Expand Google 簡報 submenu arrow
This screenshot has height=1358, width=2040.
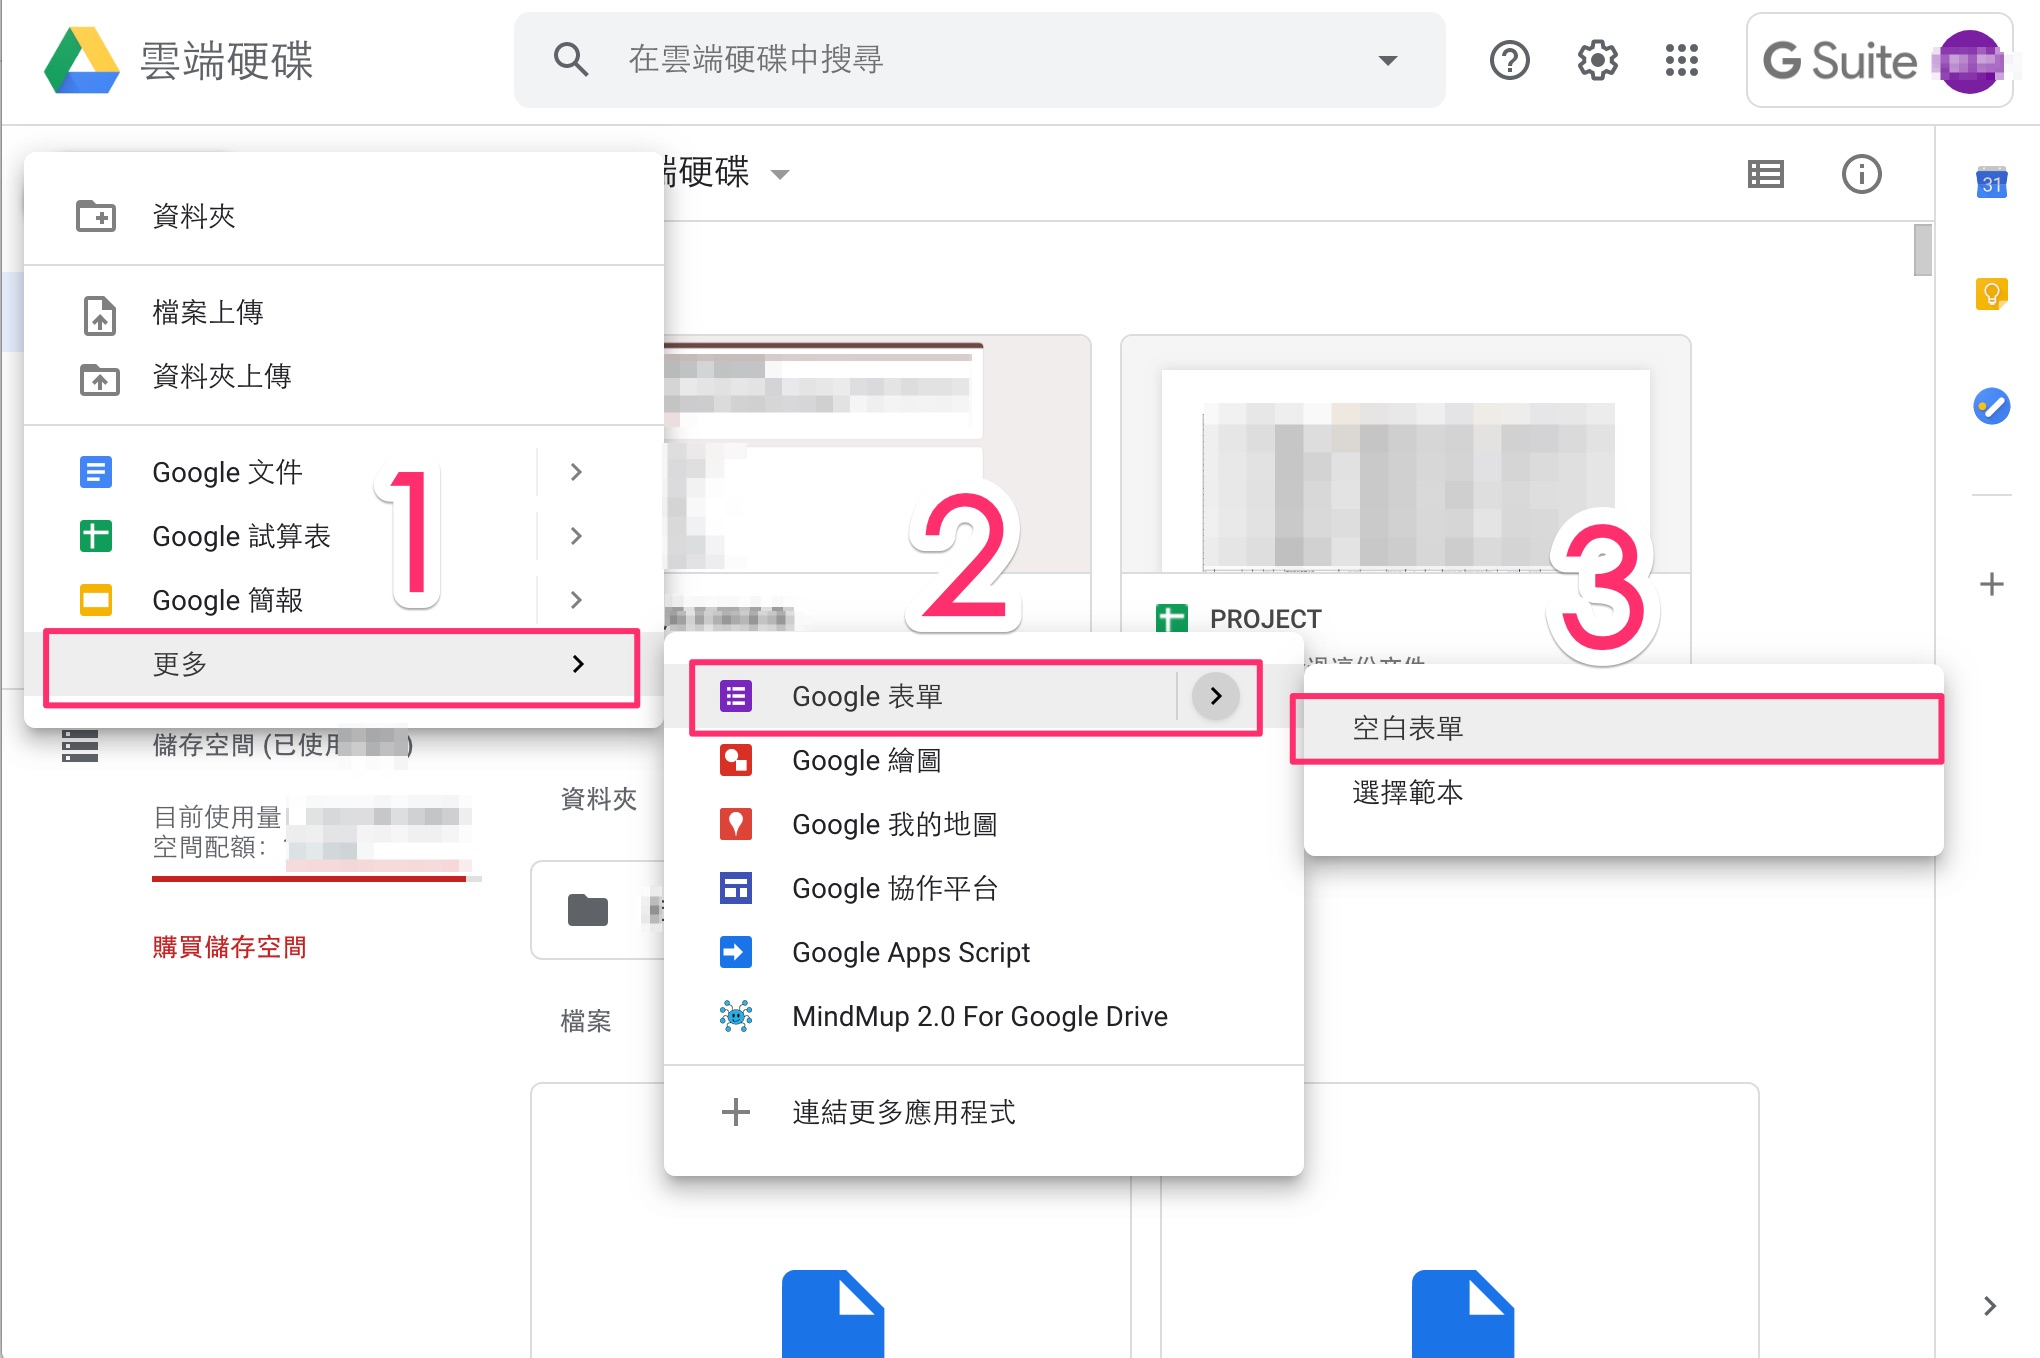[576, 600]
